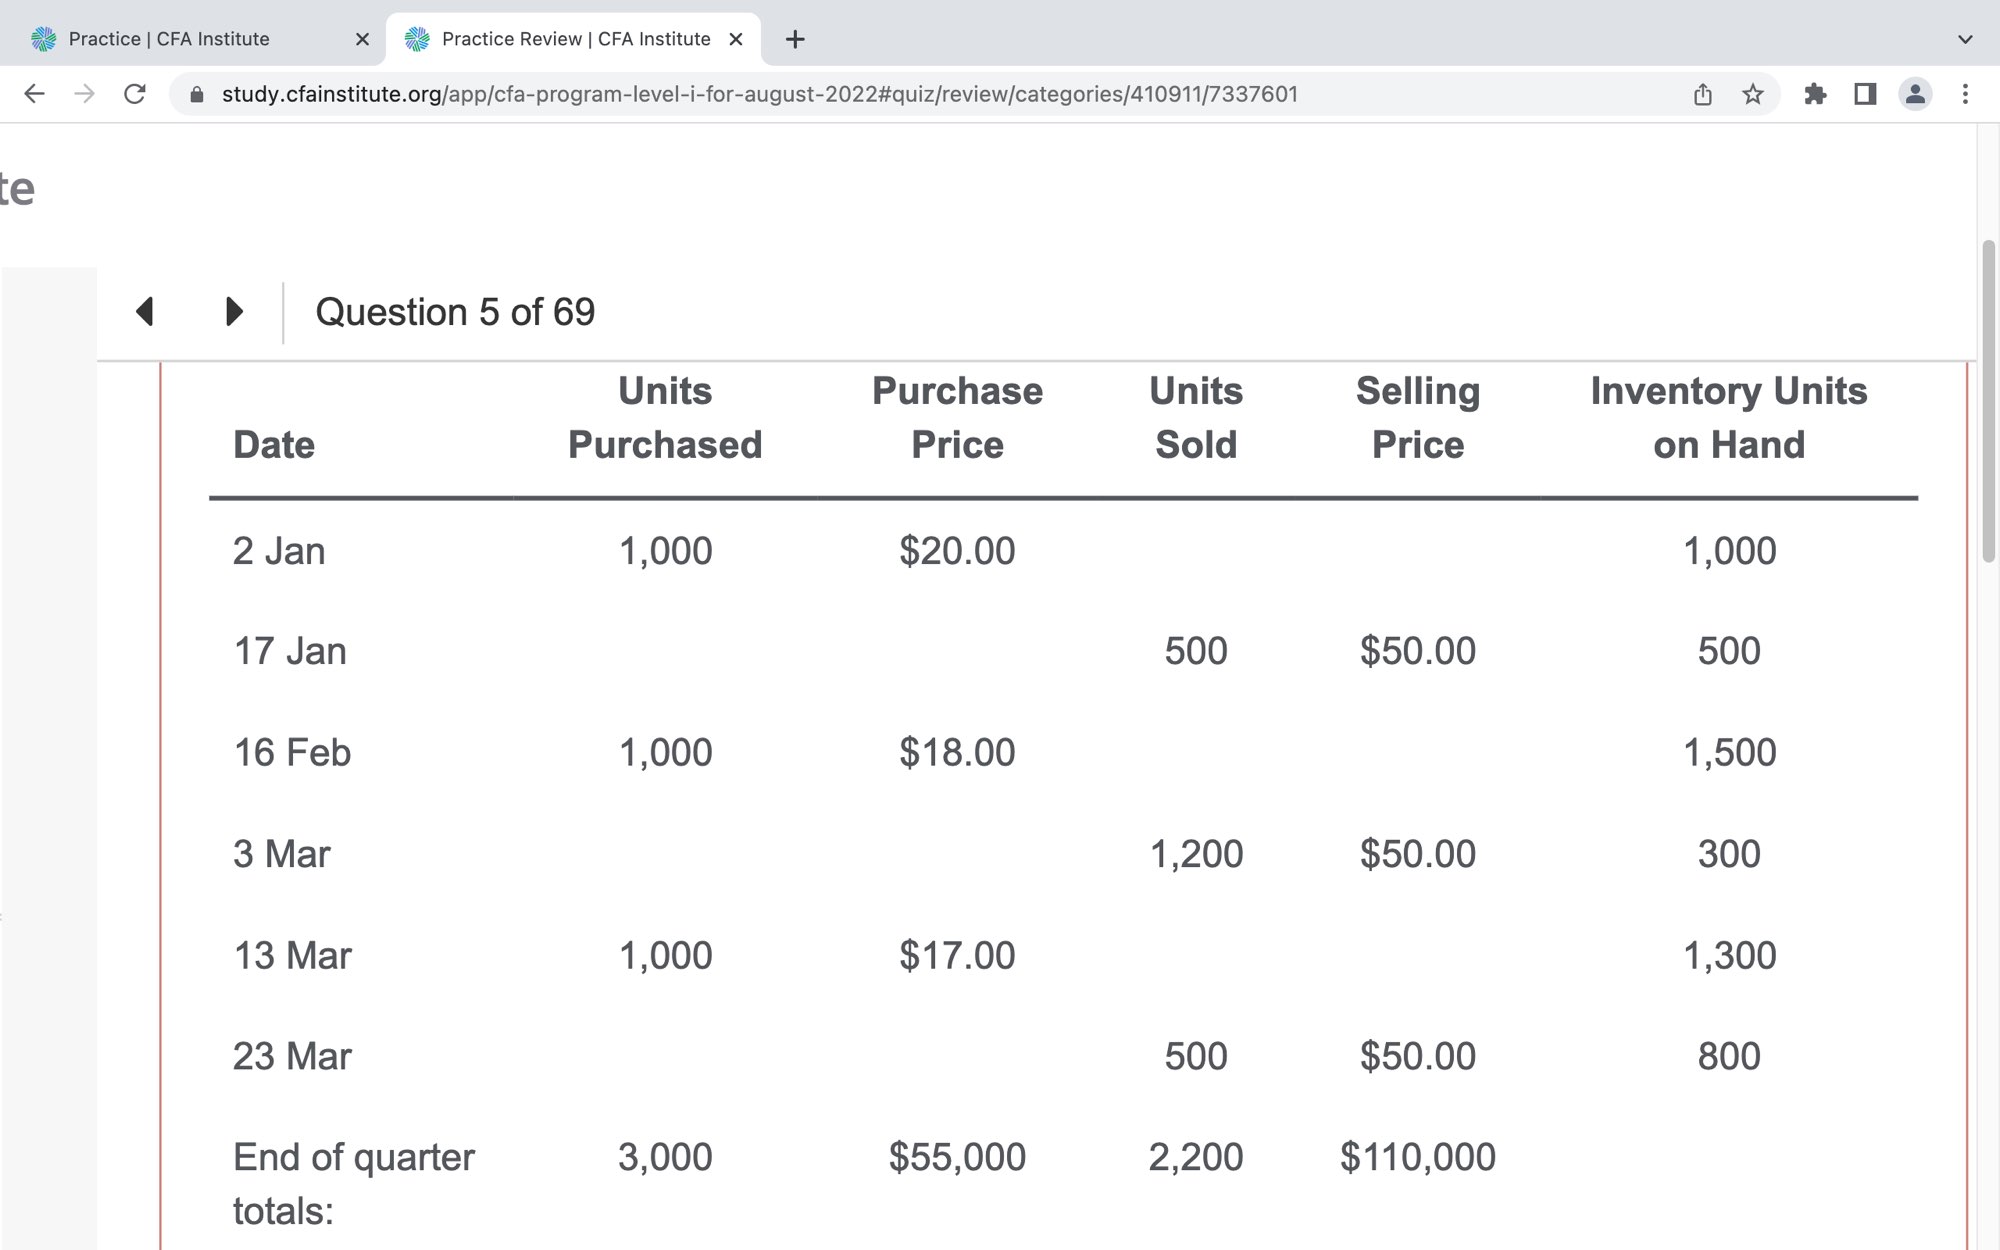The image size is (2000, 1250).
Task: Expand the tab search chevron
Action: [x=1965, y=39]
